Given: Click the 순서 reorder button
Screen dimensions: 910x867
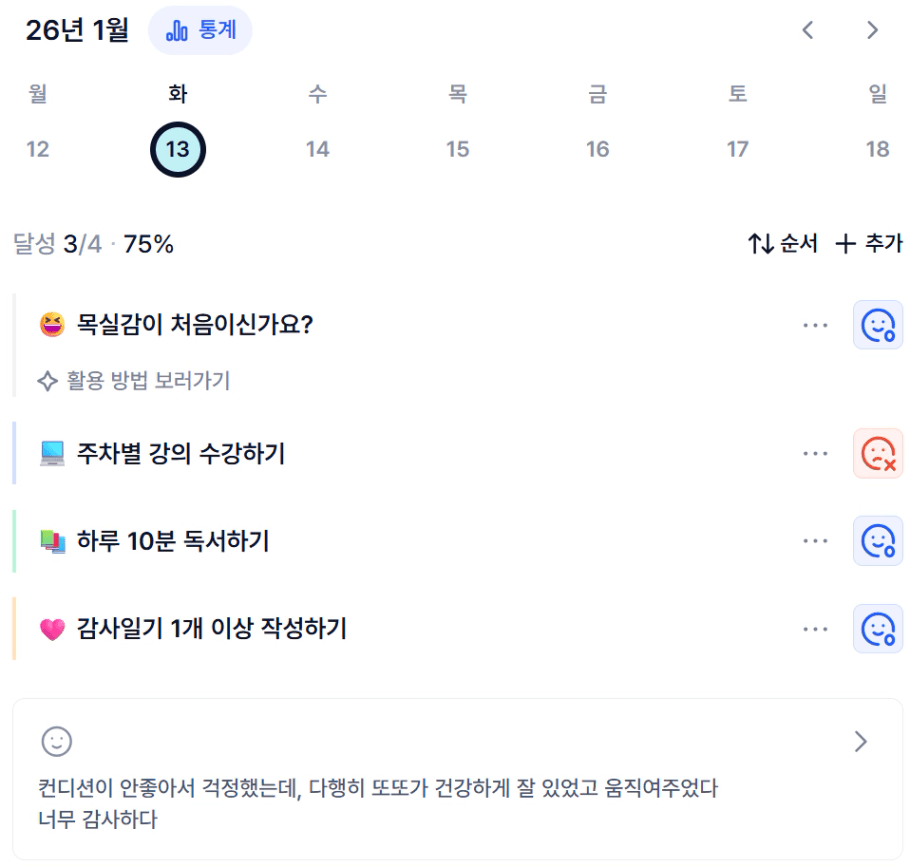Looking at the screenshot, I should [783, 243].
